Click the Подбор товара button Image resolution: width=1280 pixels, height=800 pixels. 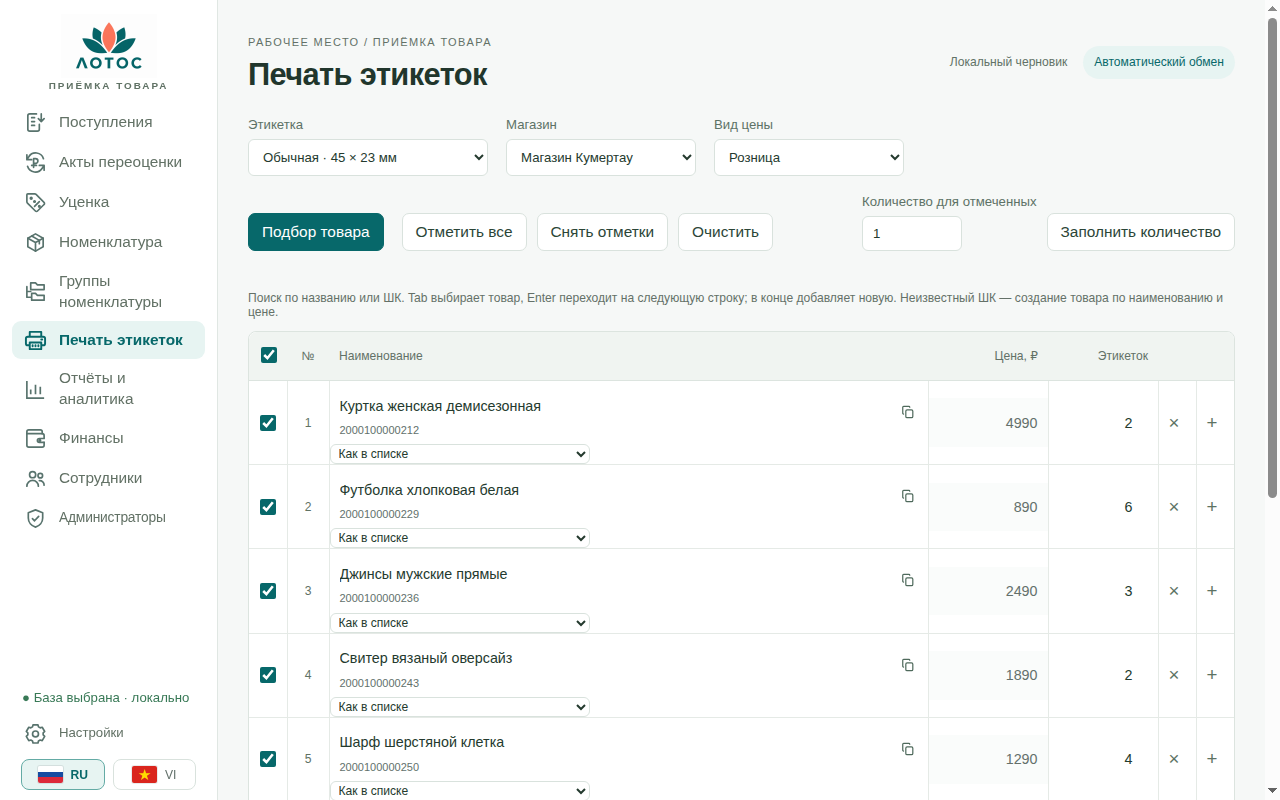316,232
